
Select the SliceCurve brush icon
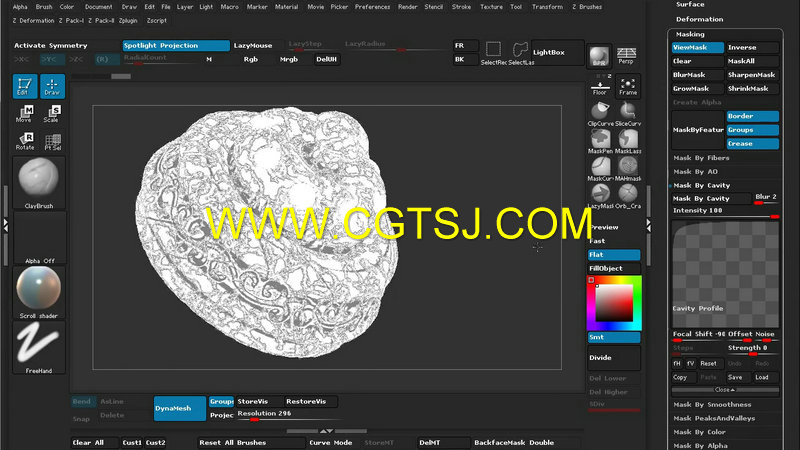[628, 114]
